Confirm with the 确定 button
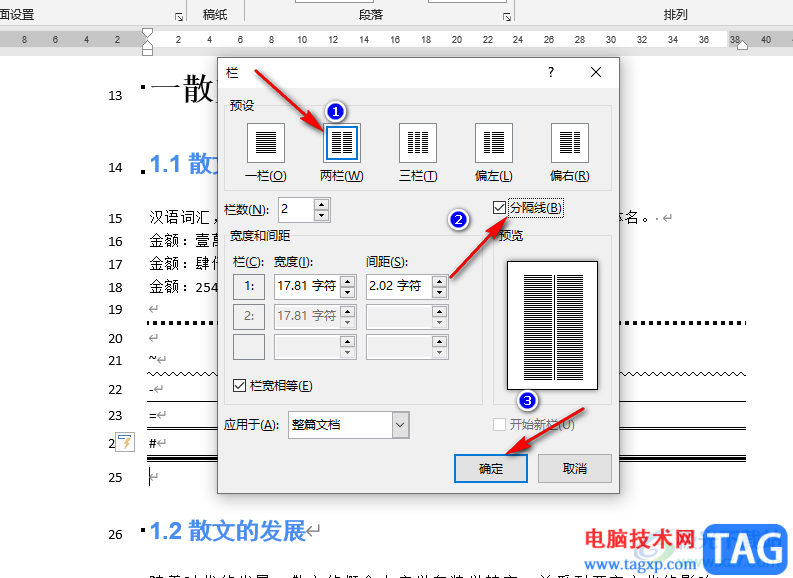The image size is (793, 578). point(491,468)
